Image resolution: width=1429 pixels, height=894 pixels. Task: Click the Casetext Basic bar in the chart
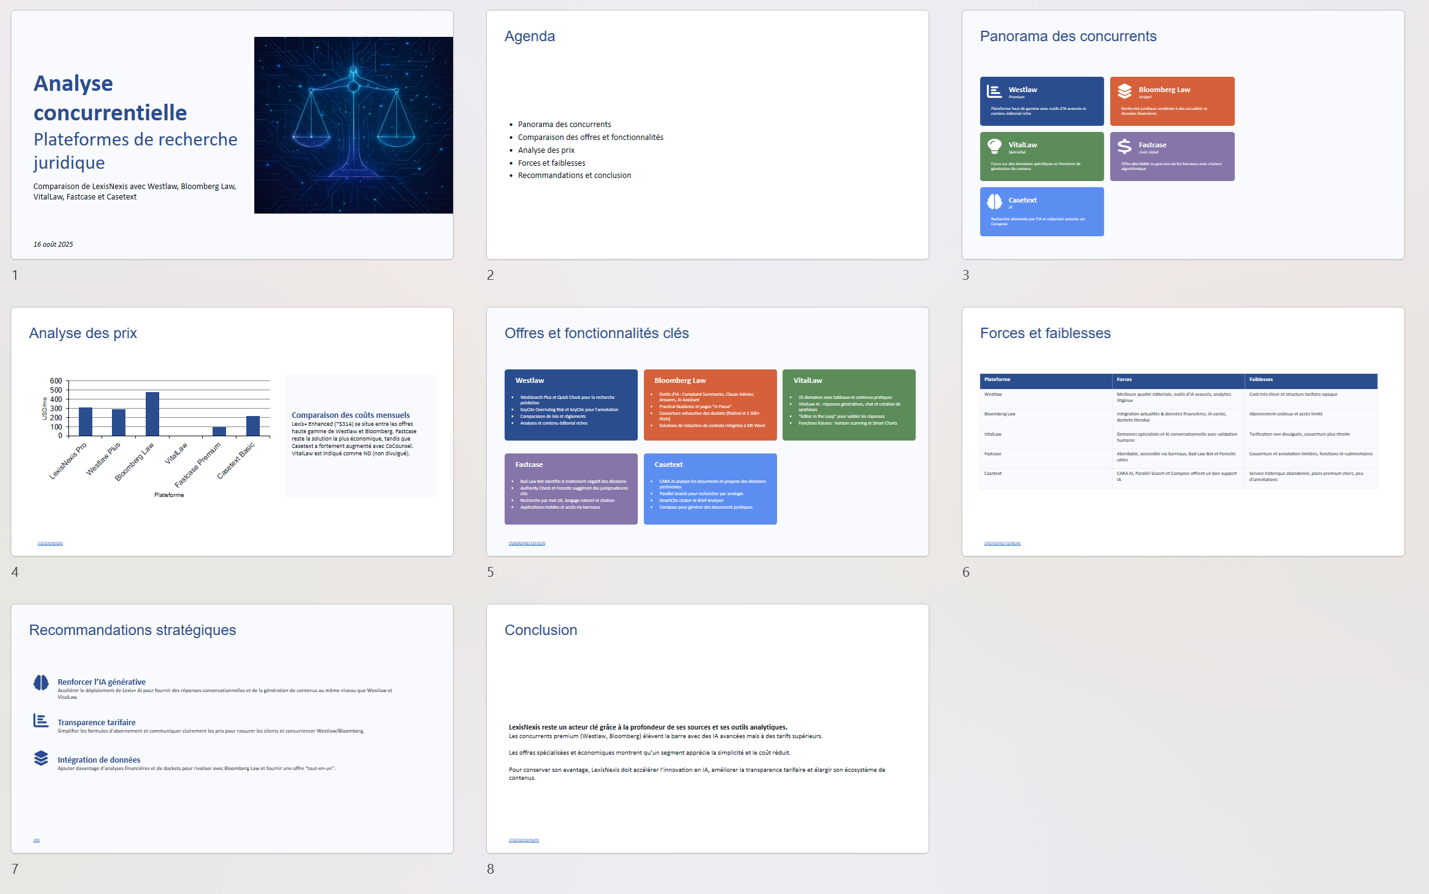[x=253, y=426]
